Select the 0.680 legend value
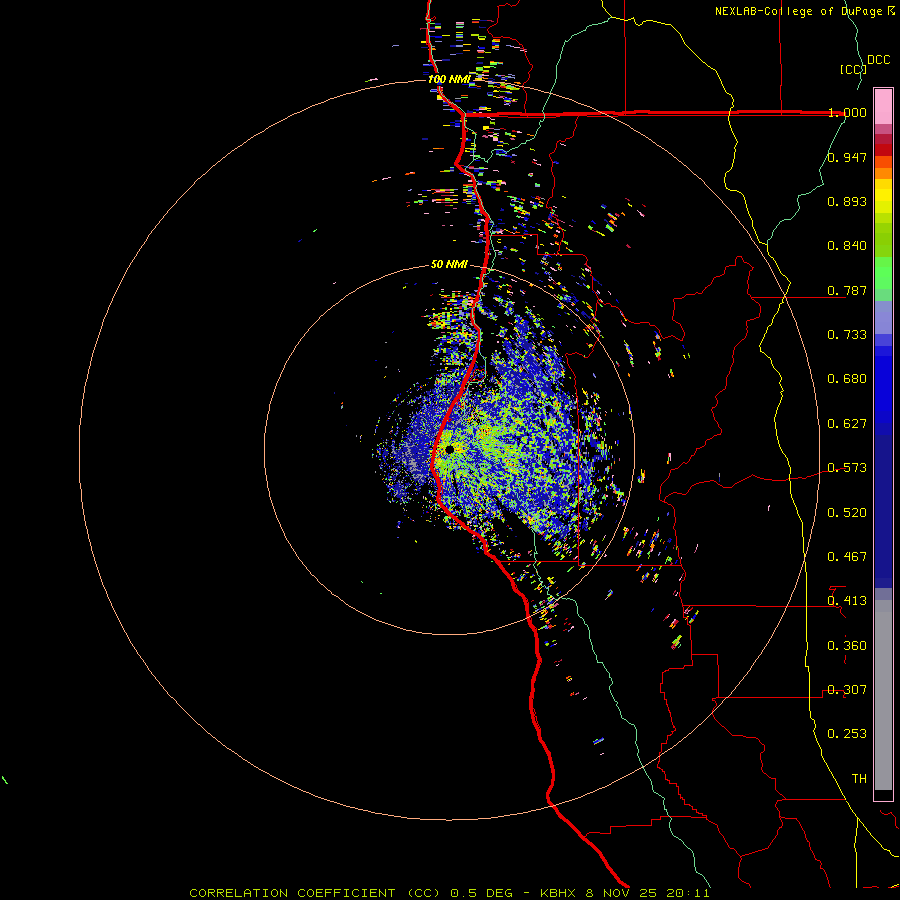900x900 pixels. 847,379
